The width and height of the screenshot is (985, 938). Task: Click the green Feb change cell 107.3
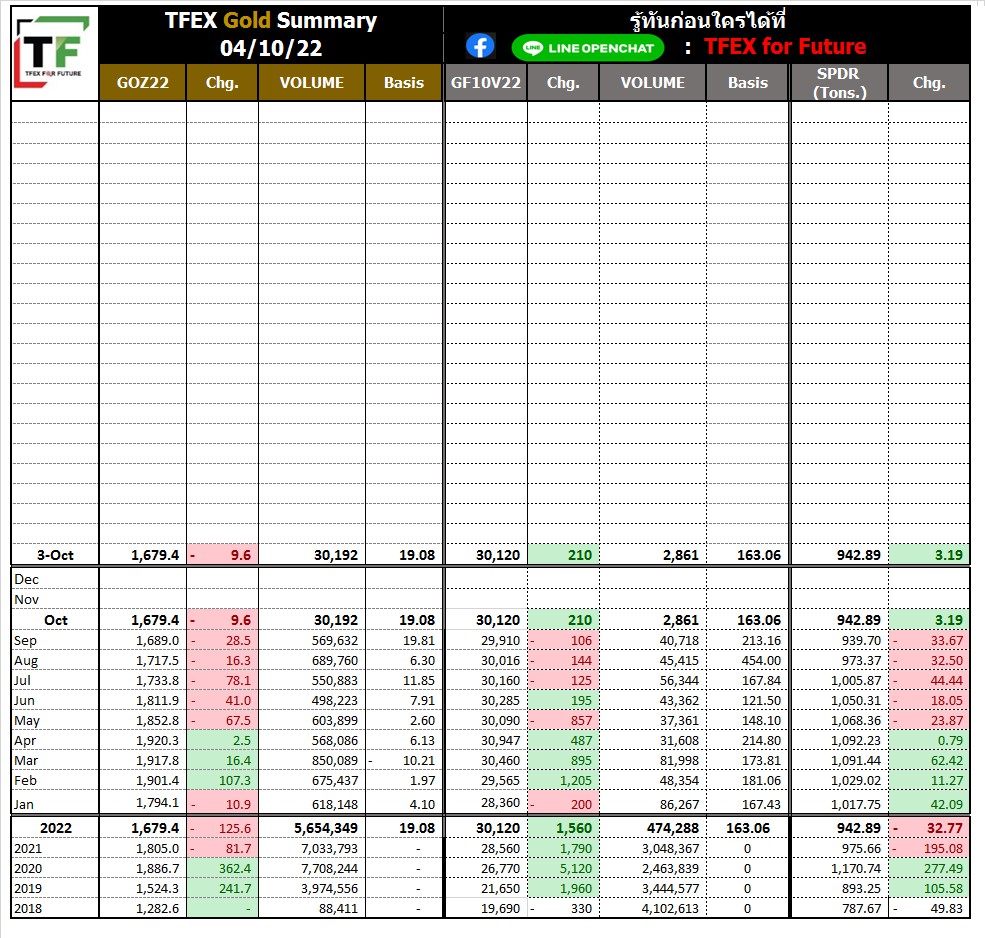(222, 781)
